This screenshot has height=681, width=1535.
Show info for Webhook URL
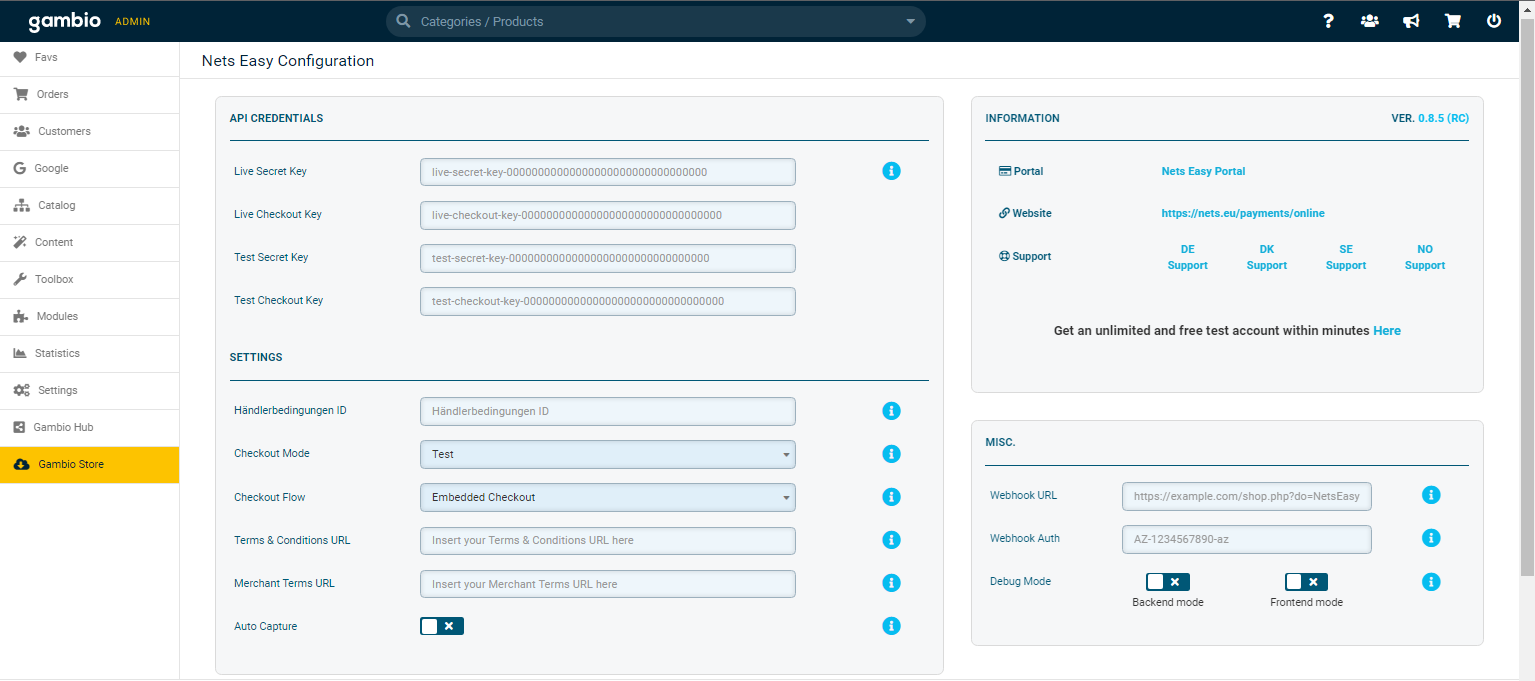tap(1431, 495)
